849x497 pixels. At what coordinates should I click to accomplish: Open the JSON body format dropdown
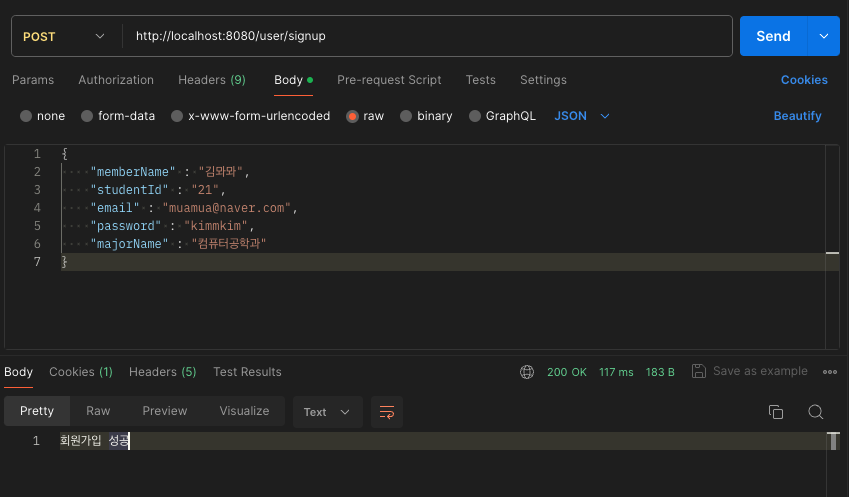[x=582, y=116]
